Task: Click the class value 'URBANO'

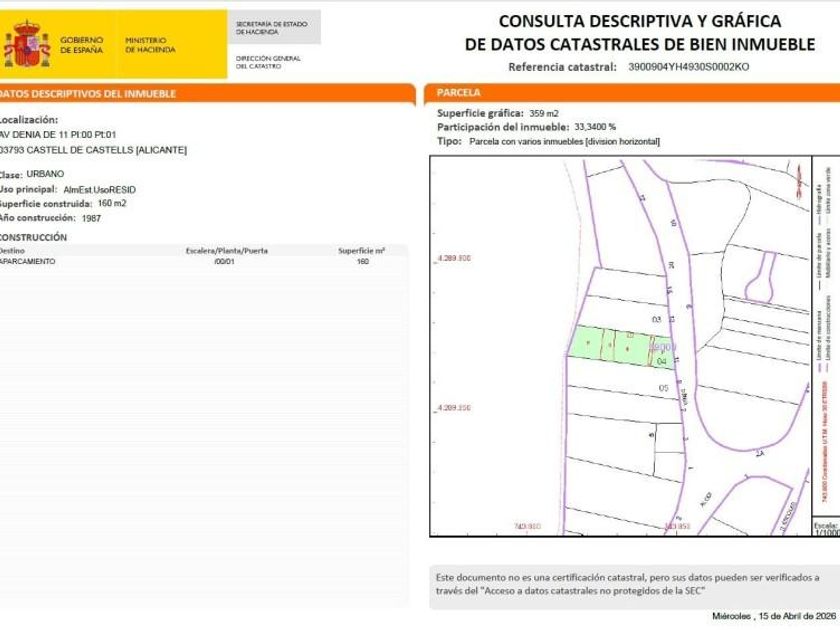Action: pyautogui.click(x=45, y=174)
